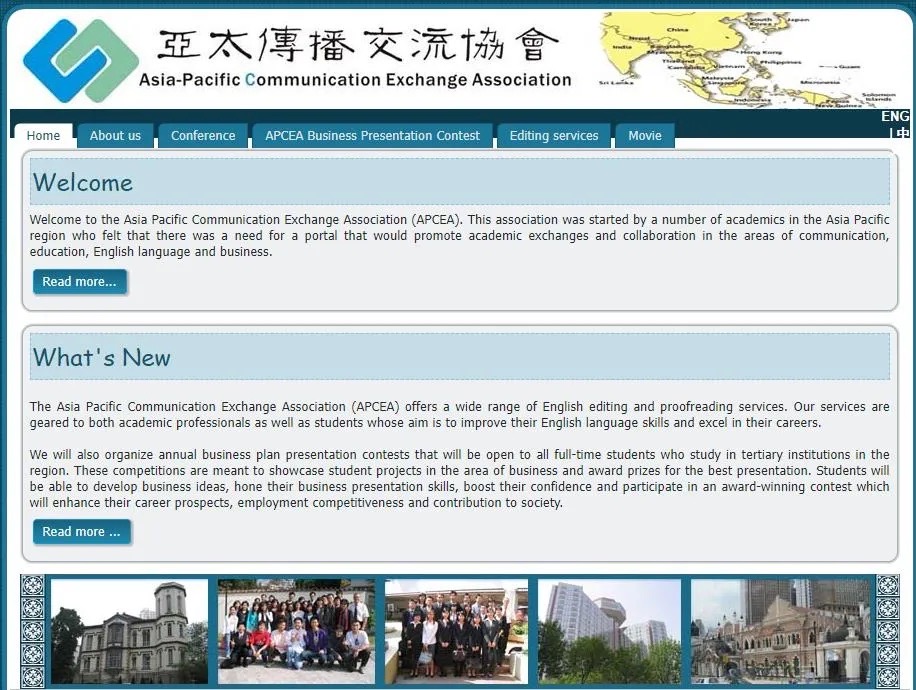Image resolution: width=916 pixels, height=690 pixels.
Task: Click the "What's New" heading
Action: tap(102, 358)
